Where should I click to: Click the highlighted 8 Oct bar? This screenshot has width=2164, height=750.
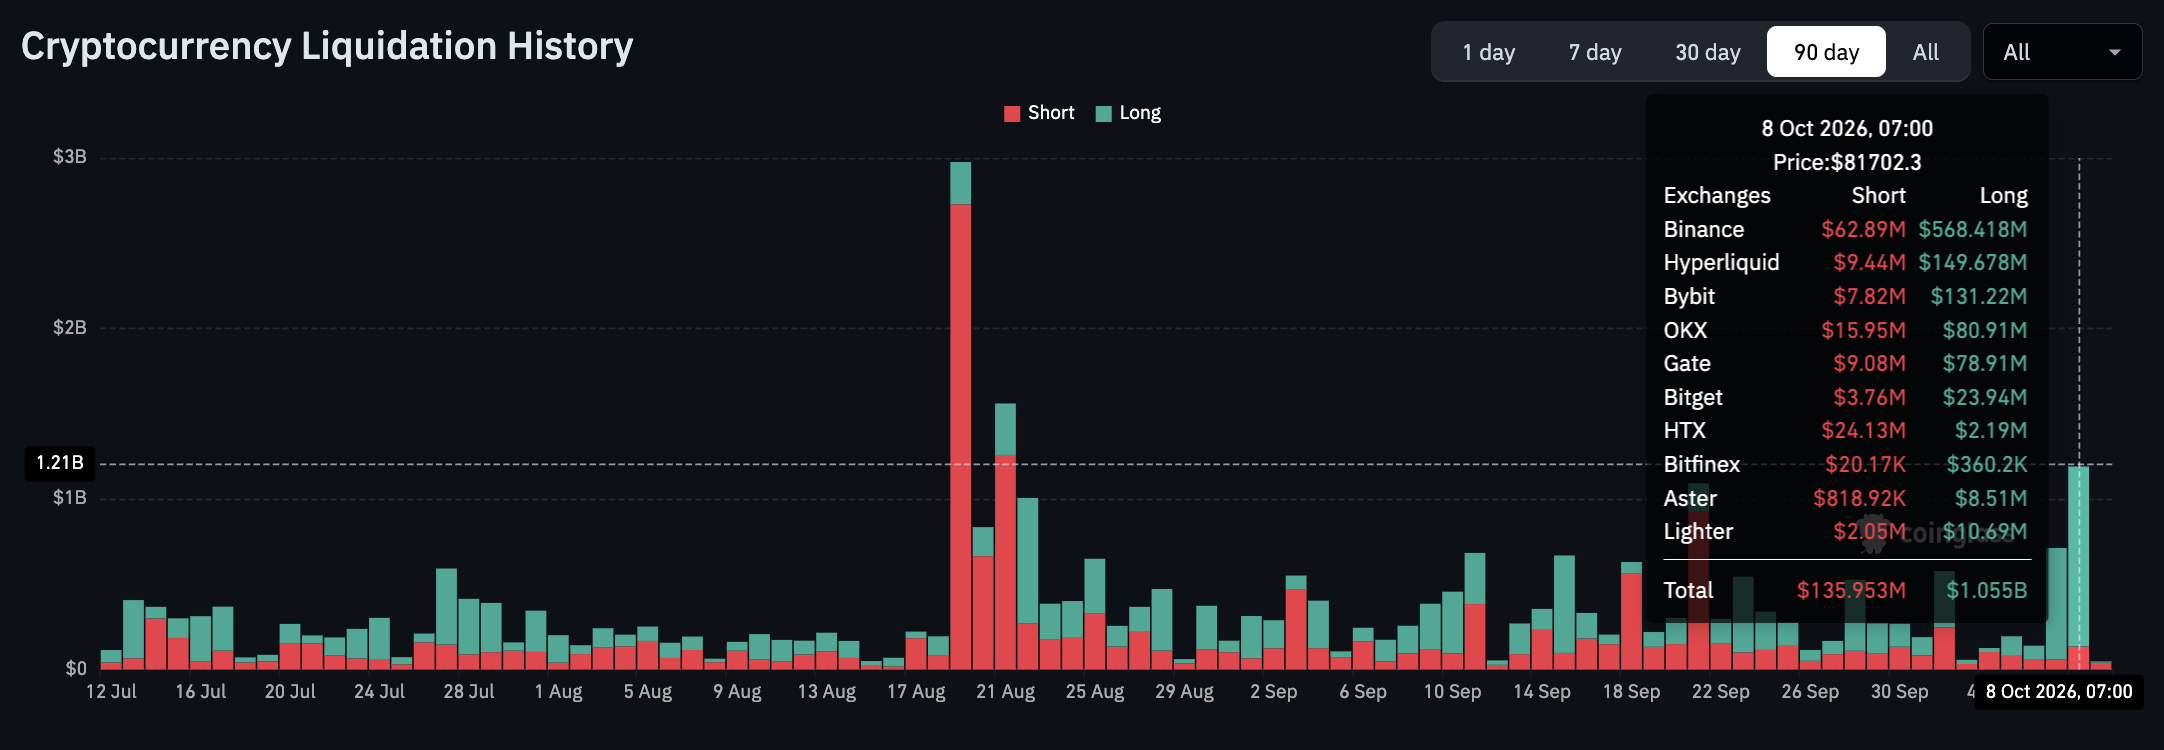[2078, 567]
